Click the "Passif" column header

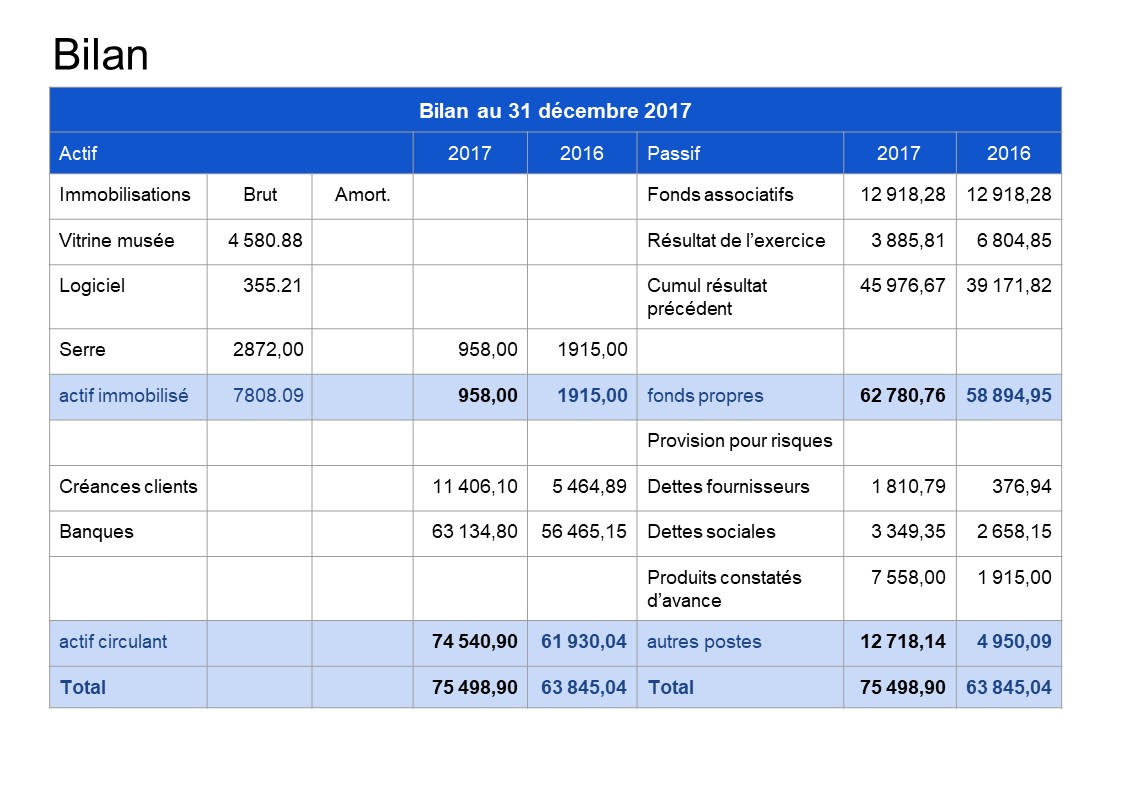[x=673, y=153]
